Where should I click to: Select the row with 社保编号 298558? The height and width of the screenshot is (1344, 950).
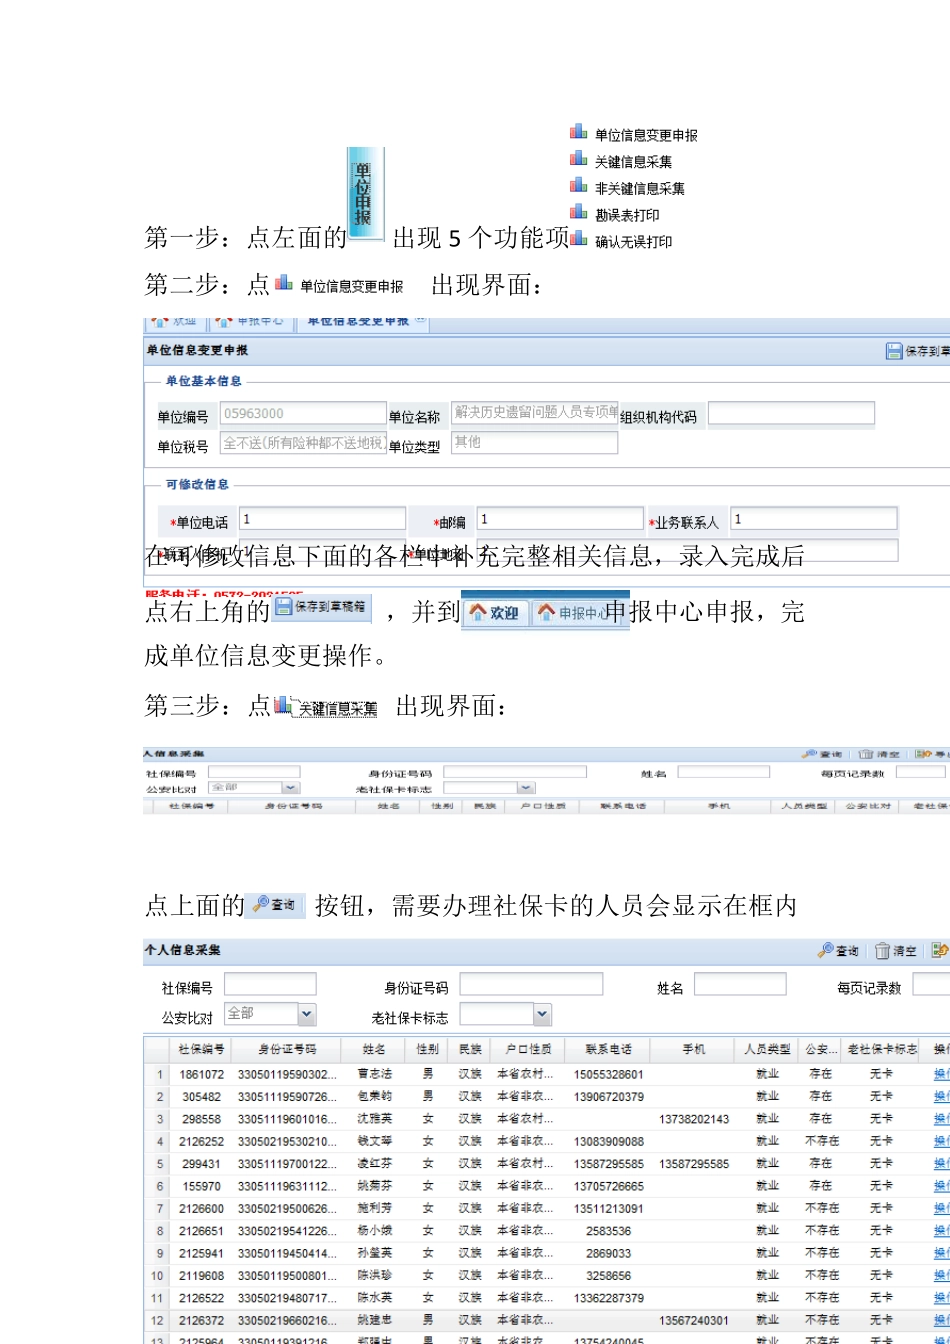pyautogui.click(x=546, y=1119)
